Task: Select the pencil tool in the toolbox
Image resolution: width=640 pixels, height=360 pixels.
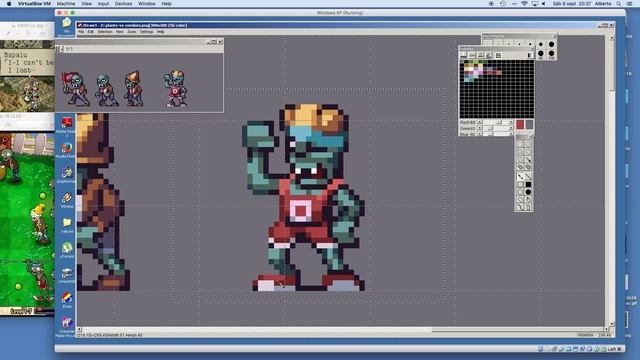Action: click(x=520, y=177)
